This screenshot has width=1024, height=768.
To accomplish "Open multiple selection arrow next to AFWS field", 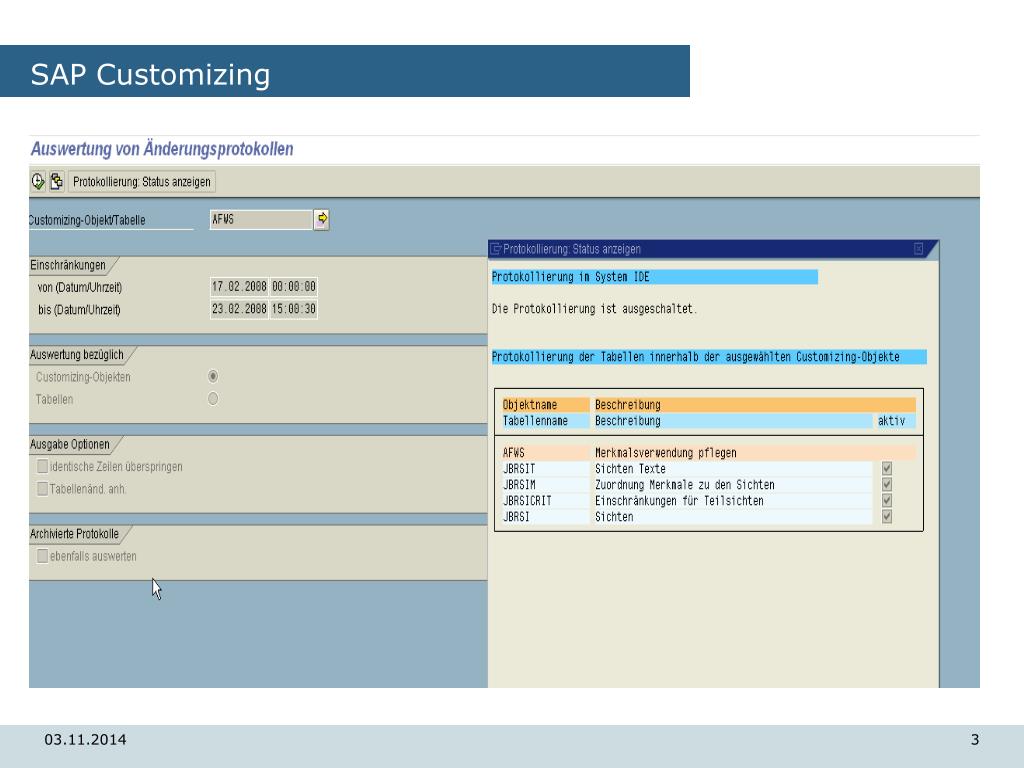I will coord(321,219).
